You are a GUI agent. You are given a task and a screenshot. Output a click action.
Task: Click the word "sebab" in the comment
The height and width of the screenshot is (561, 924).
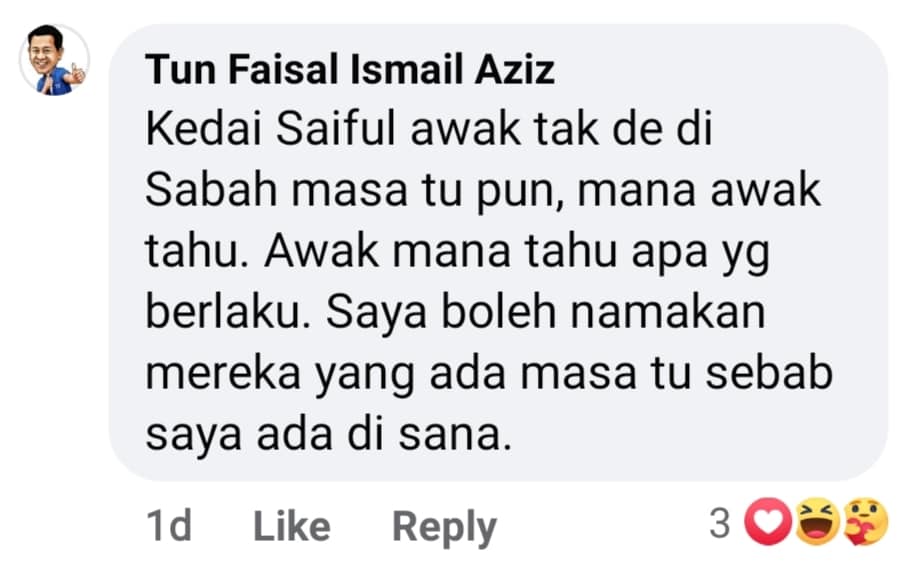pyautogui.click(x=768, y=373)
